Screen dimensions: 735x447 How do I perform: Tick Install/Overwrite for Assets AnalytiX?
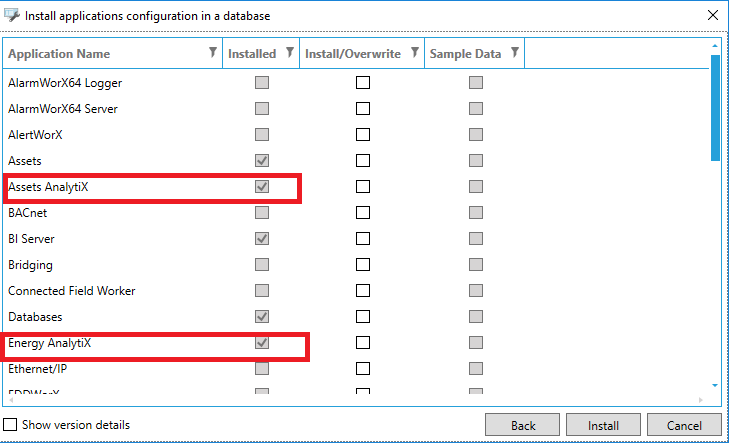(x=363, y=186)
